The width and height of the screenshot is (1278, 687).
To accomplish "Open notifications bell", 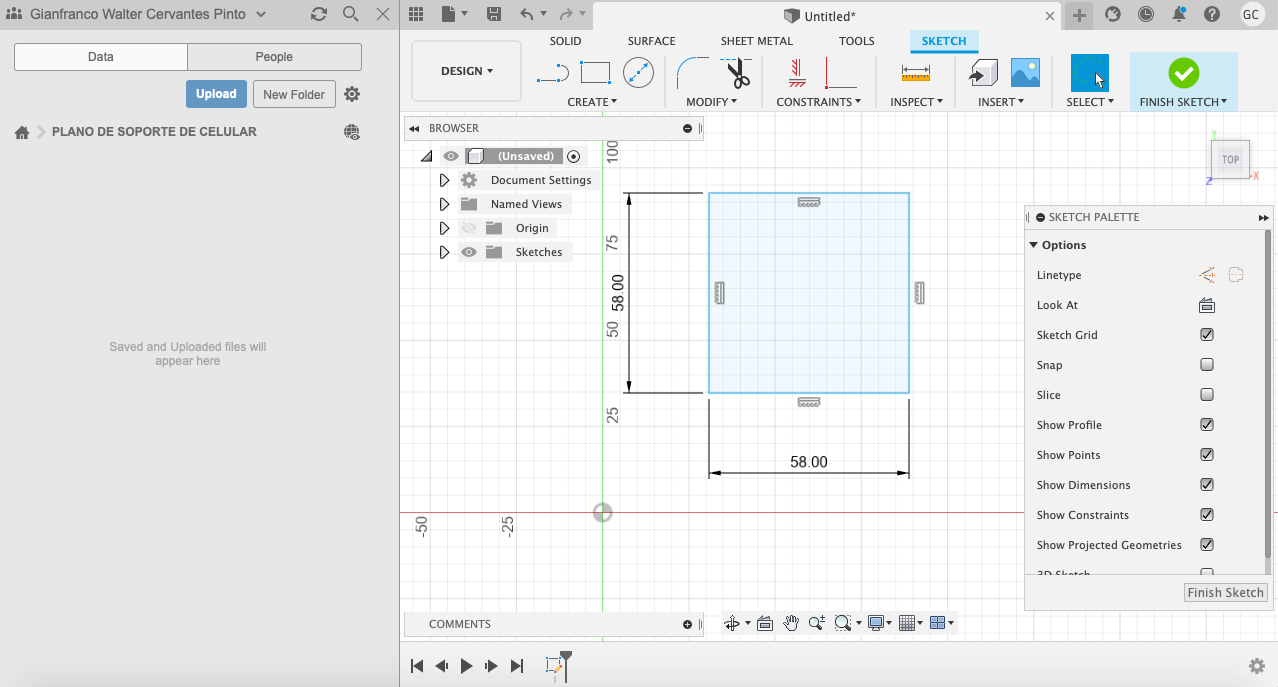I will [1179, 14].
